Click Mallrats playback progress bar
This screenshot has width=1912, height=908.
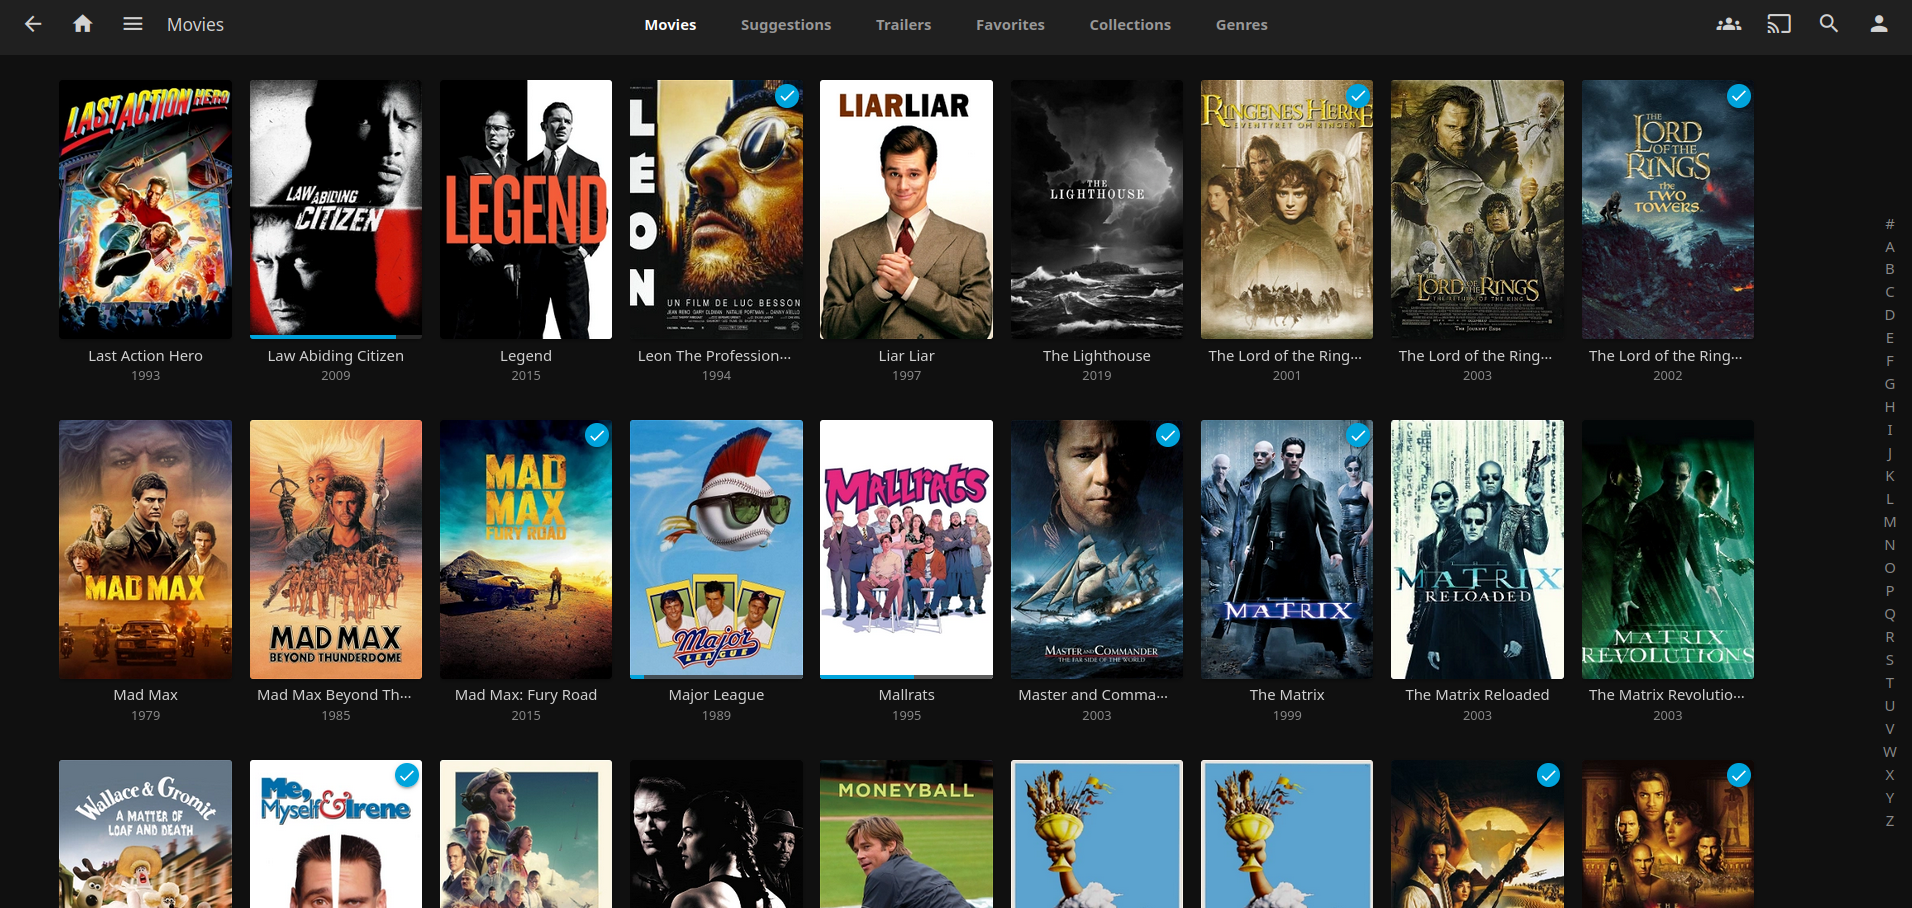(906, 677)
